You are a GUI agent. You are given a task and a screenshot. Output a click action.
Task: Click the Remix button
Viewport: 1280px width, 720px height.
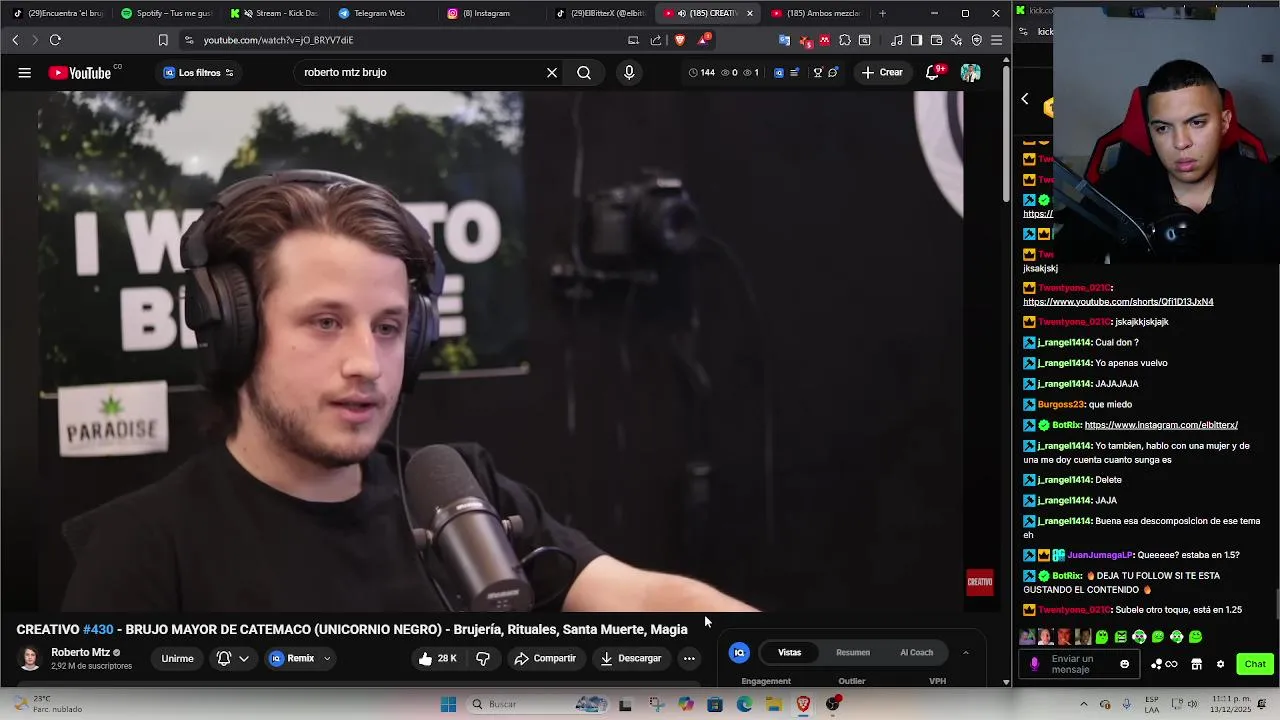(292, 658)
